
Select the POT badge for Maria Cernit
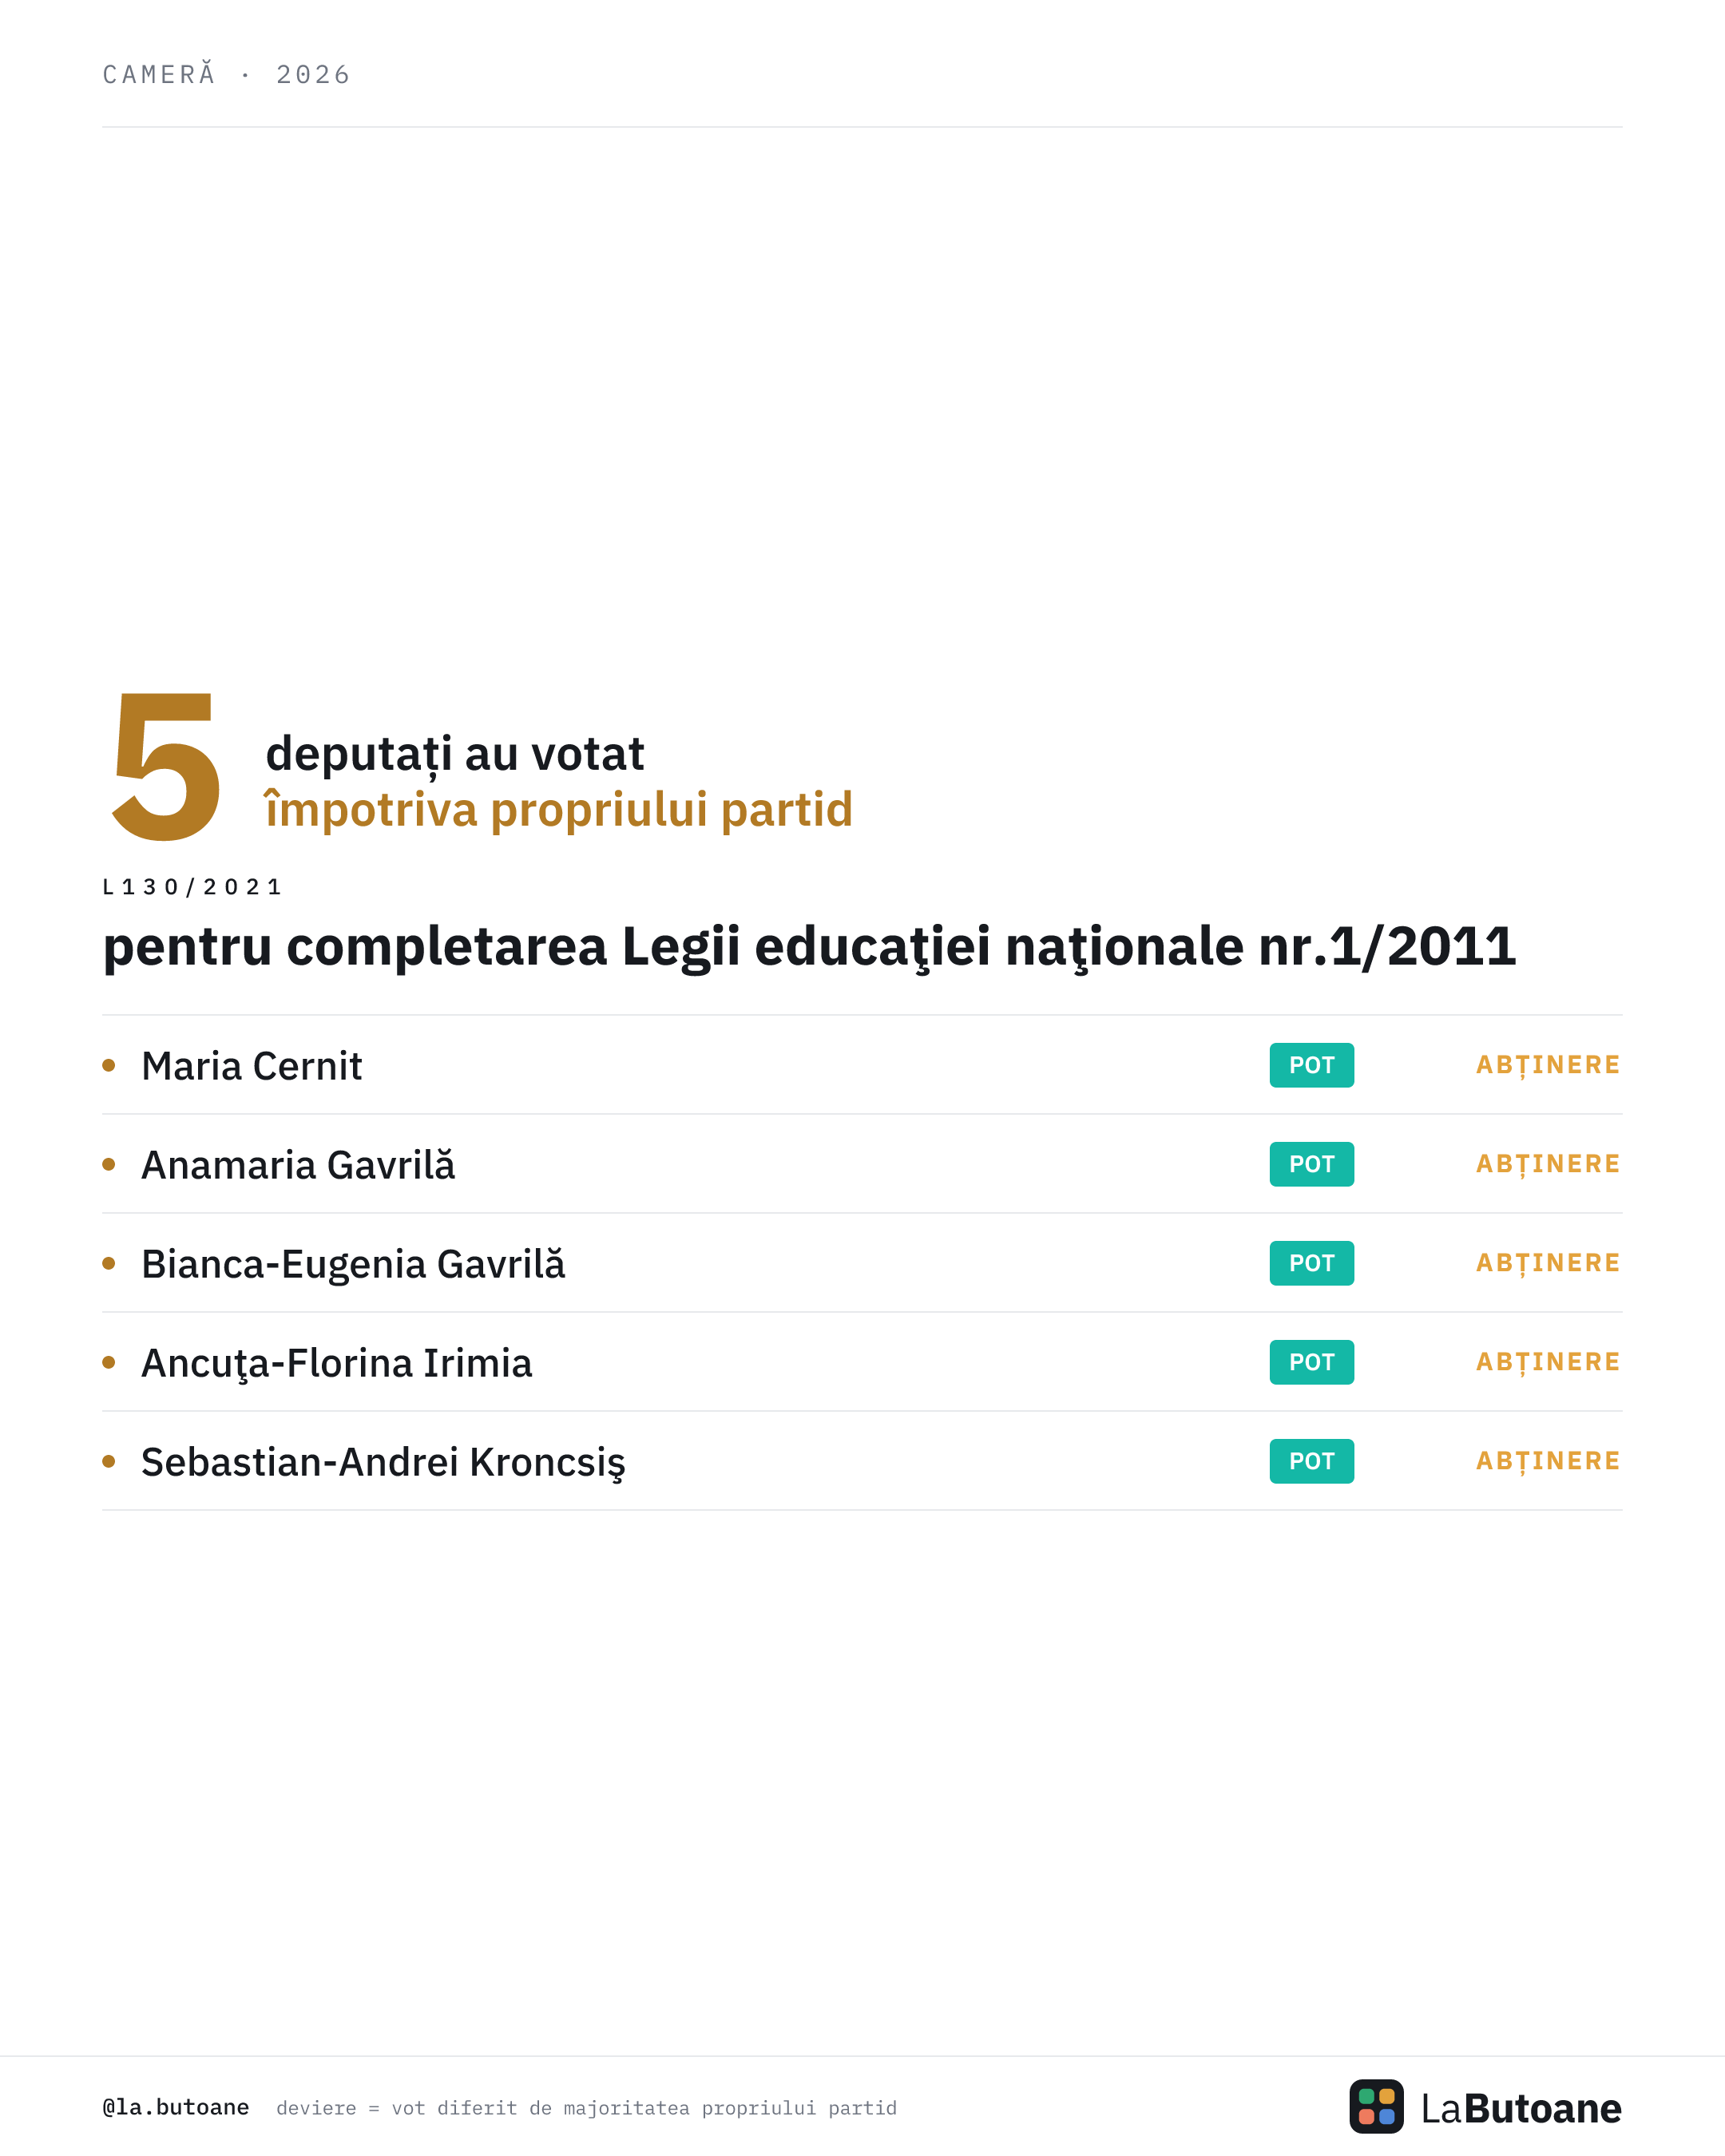[1311, 1065]
